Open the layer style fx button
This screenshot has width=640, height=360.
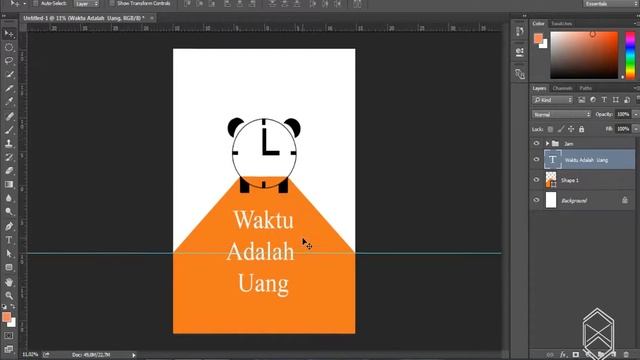pyautogui.click(x=563, y=354)
